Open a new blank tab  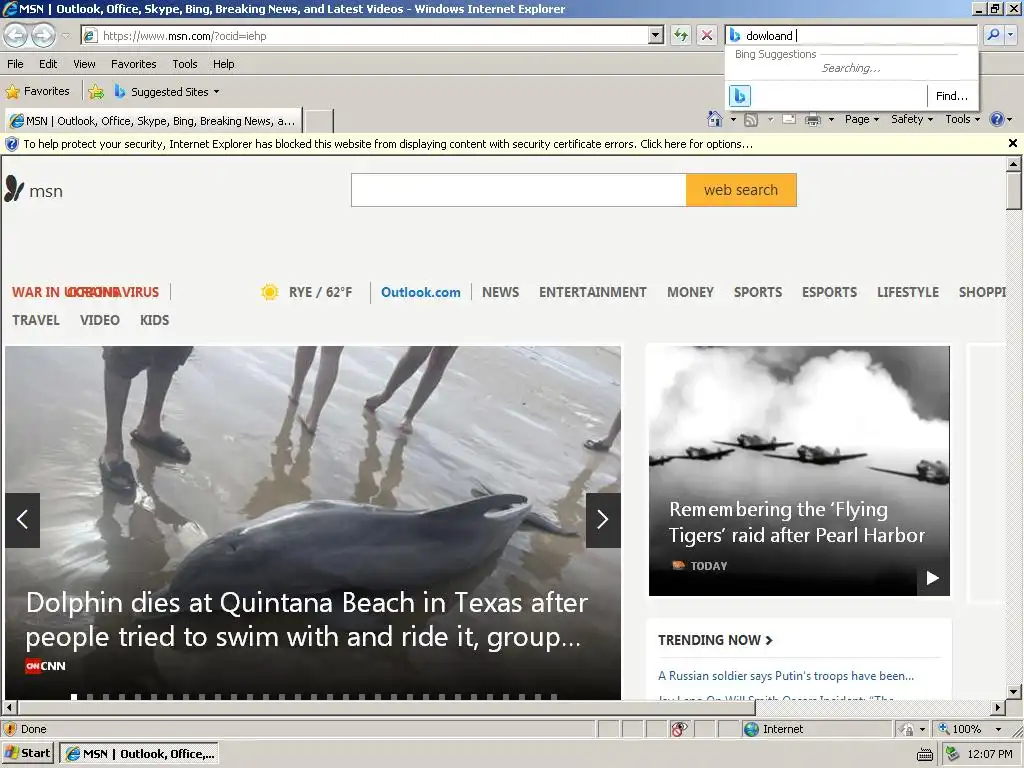319,121
